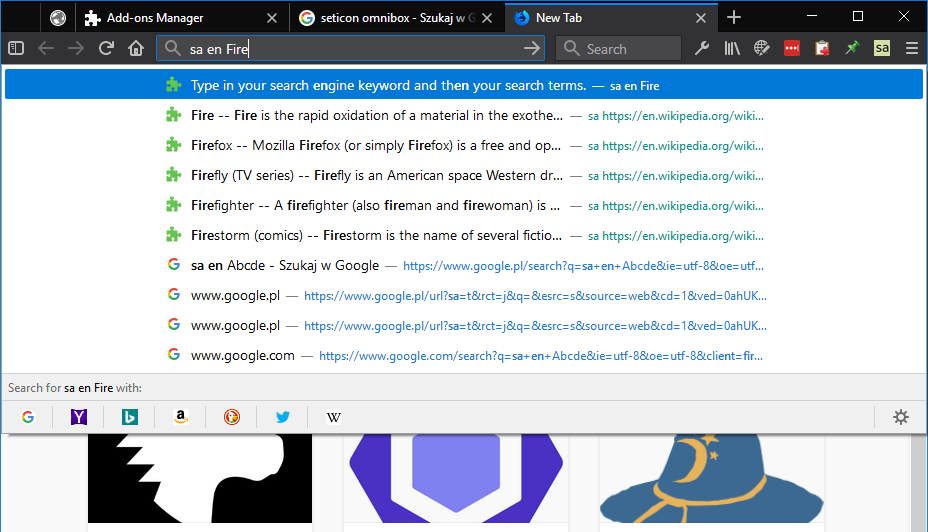
Task: Reload the current page
Action: click(x=106, y=48)
